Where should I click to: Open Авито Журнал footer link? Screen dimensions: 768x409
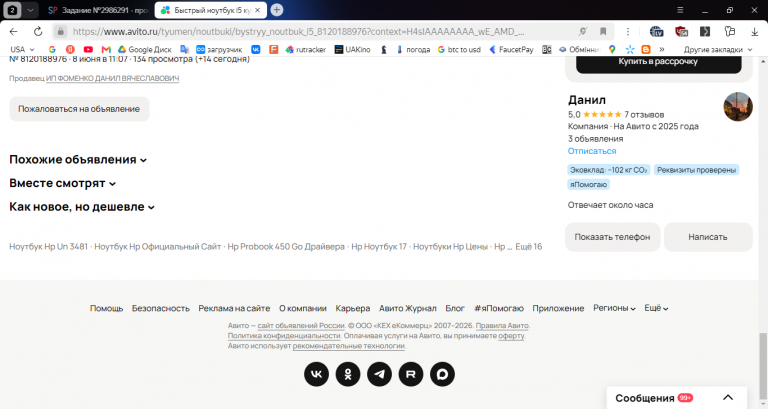click(408, 309)
